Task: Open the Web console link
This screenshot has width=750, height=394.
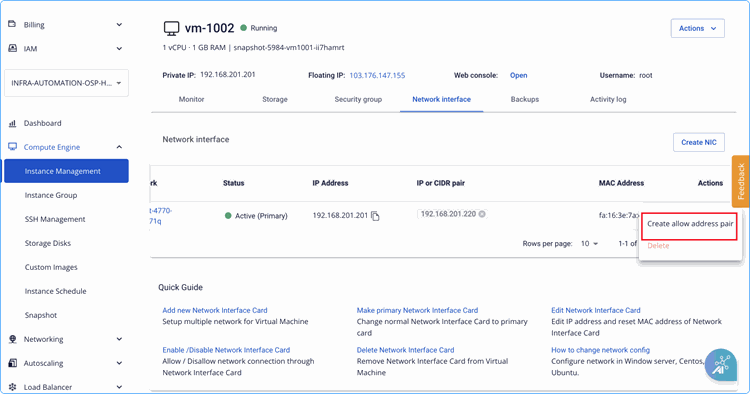Action: pyautogui.click(x=518, y=76)
